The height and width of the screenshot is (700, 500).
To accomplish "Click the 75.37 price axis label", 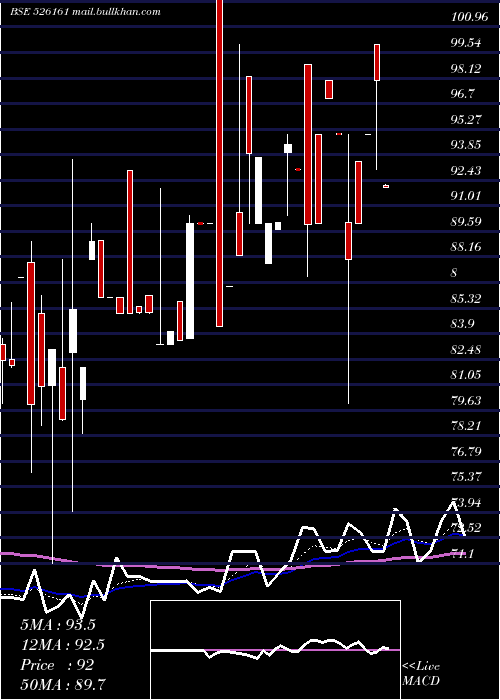I will 466,477.
